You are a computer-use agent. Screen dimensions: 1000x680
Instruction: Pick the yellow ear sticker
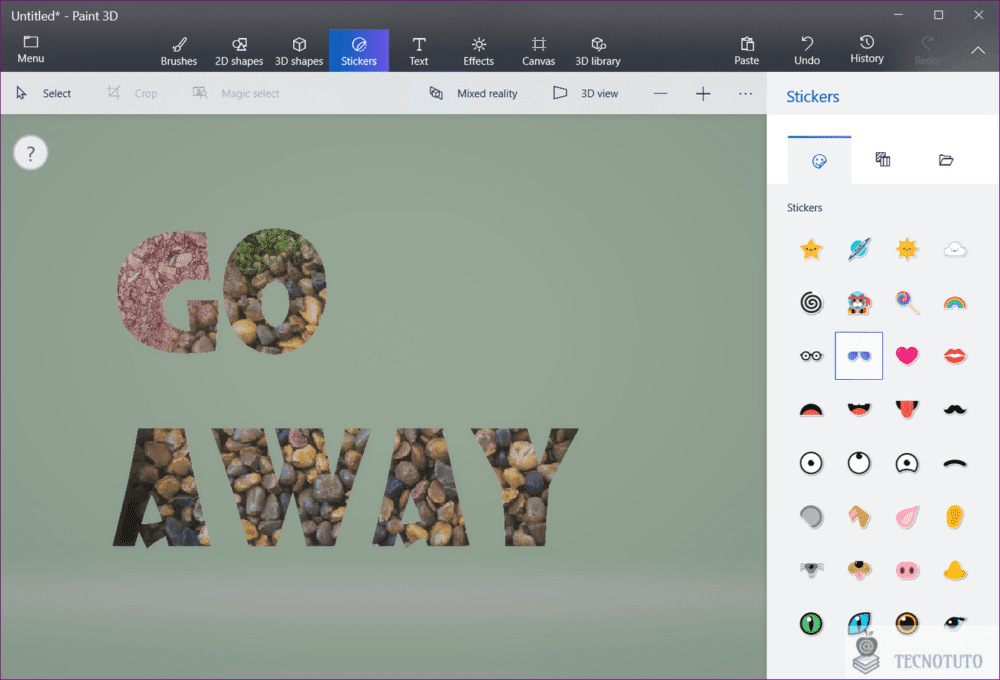pos(955,517)
